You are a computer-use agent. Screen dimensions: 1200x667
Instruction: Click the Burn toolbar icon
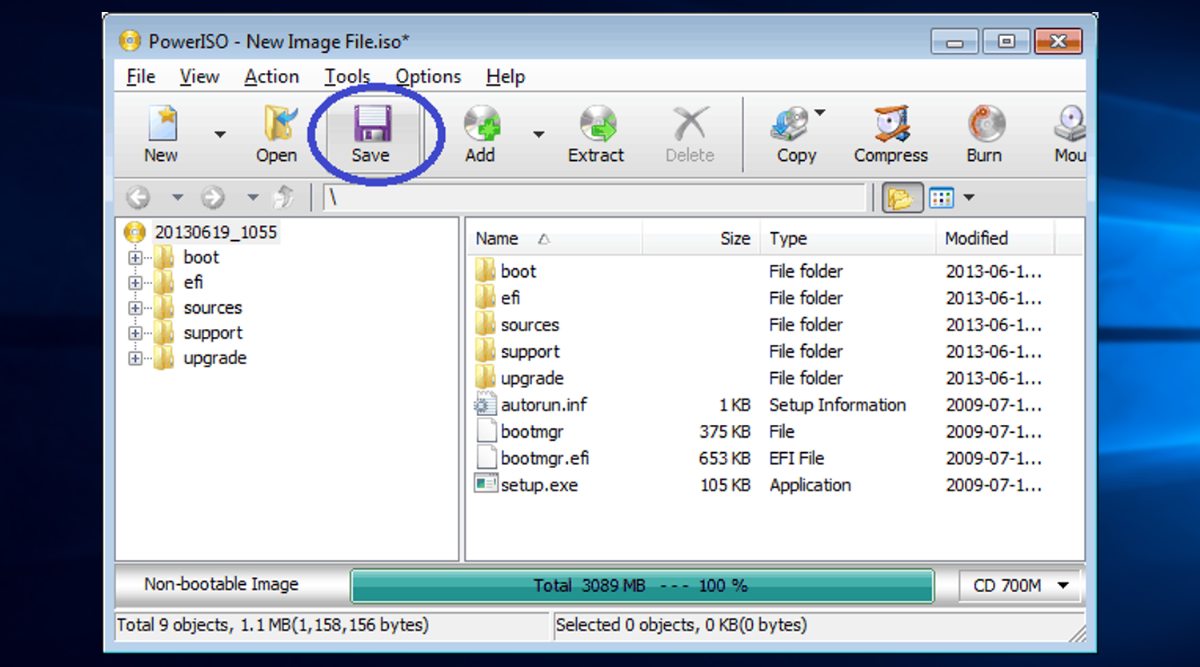(985, 134)
